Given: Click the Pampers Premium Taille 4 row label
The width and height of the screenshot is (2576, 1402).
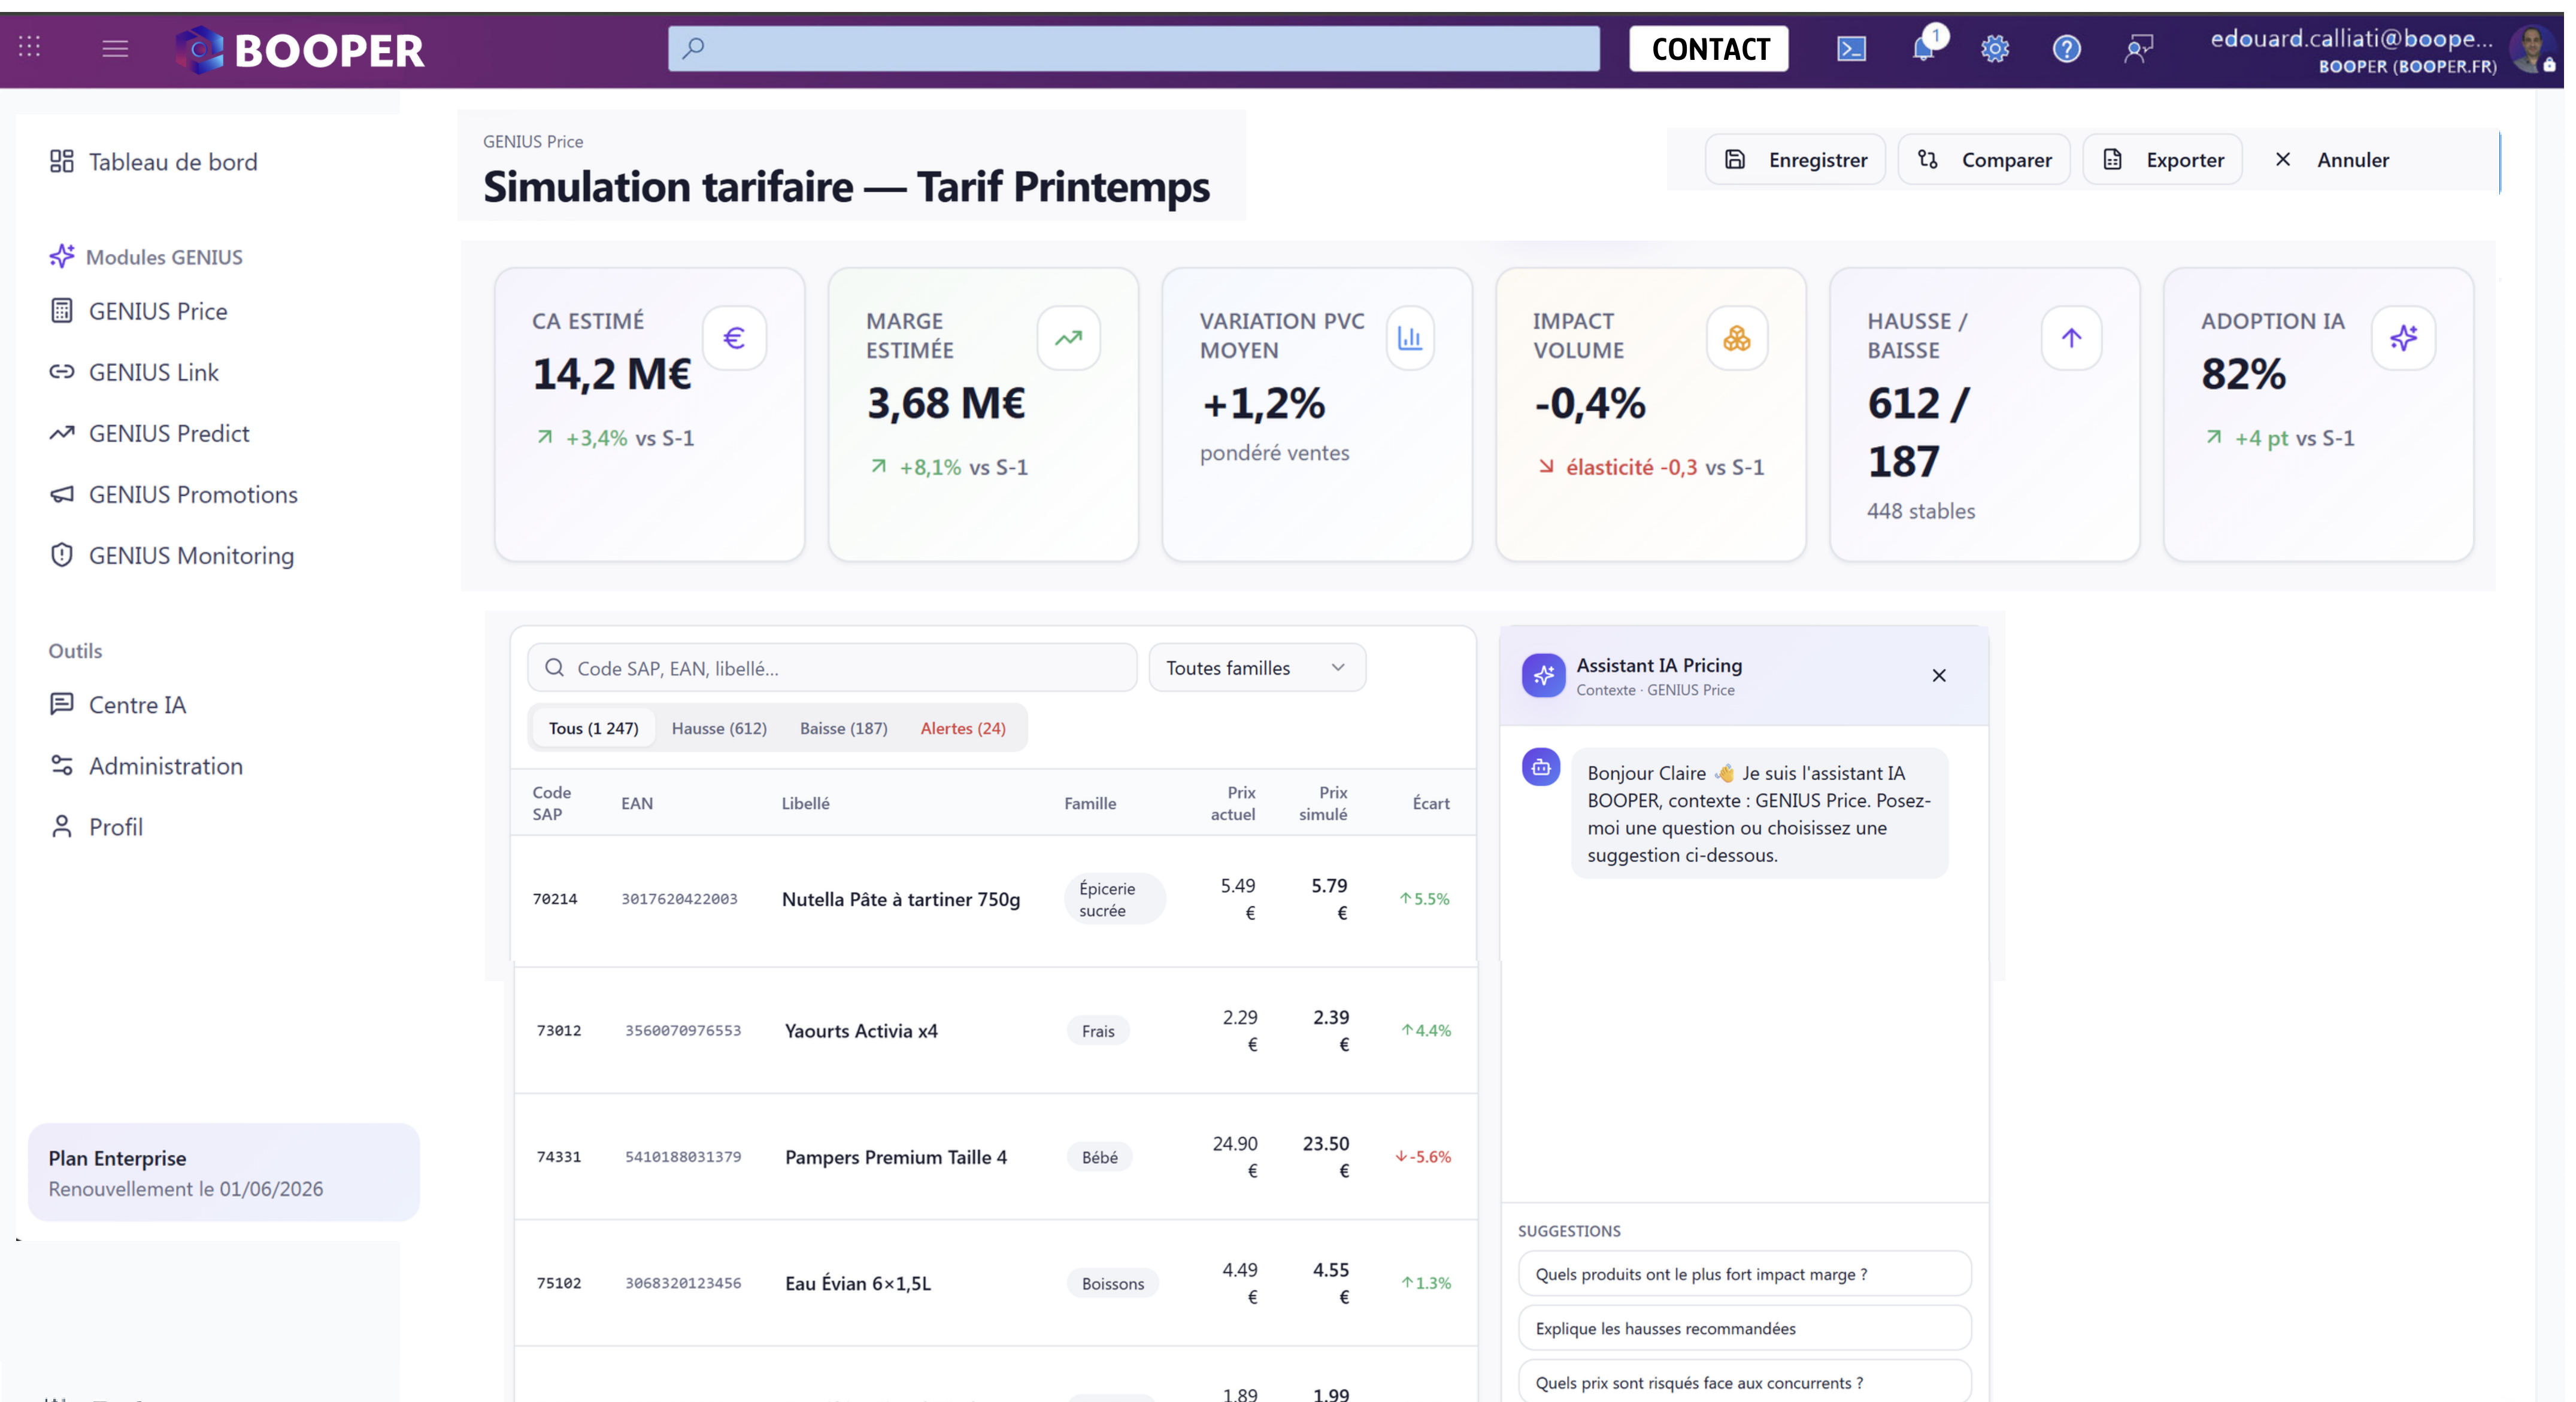Looking at the screenshot, I should pyautogui.click(x=896, y=1157).
